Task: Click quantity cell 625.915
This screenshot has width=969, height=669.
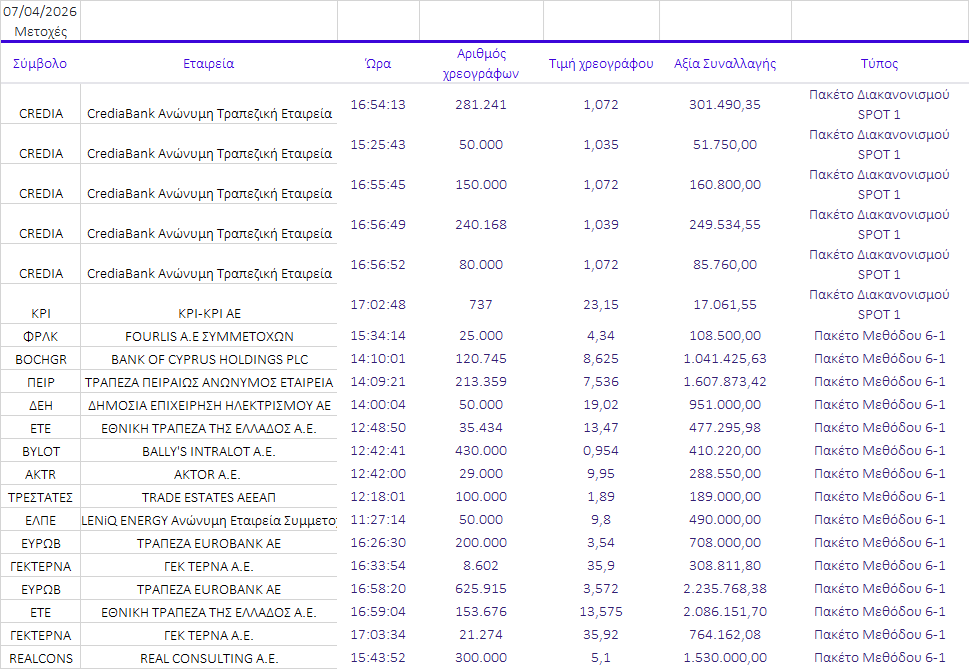Action: tap(481, 589)
